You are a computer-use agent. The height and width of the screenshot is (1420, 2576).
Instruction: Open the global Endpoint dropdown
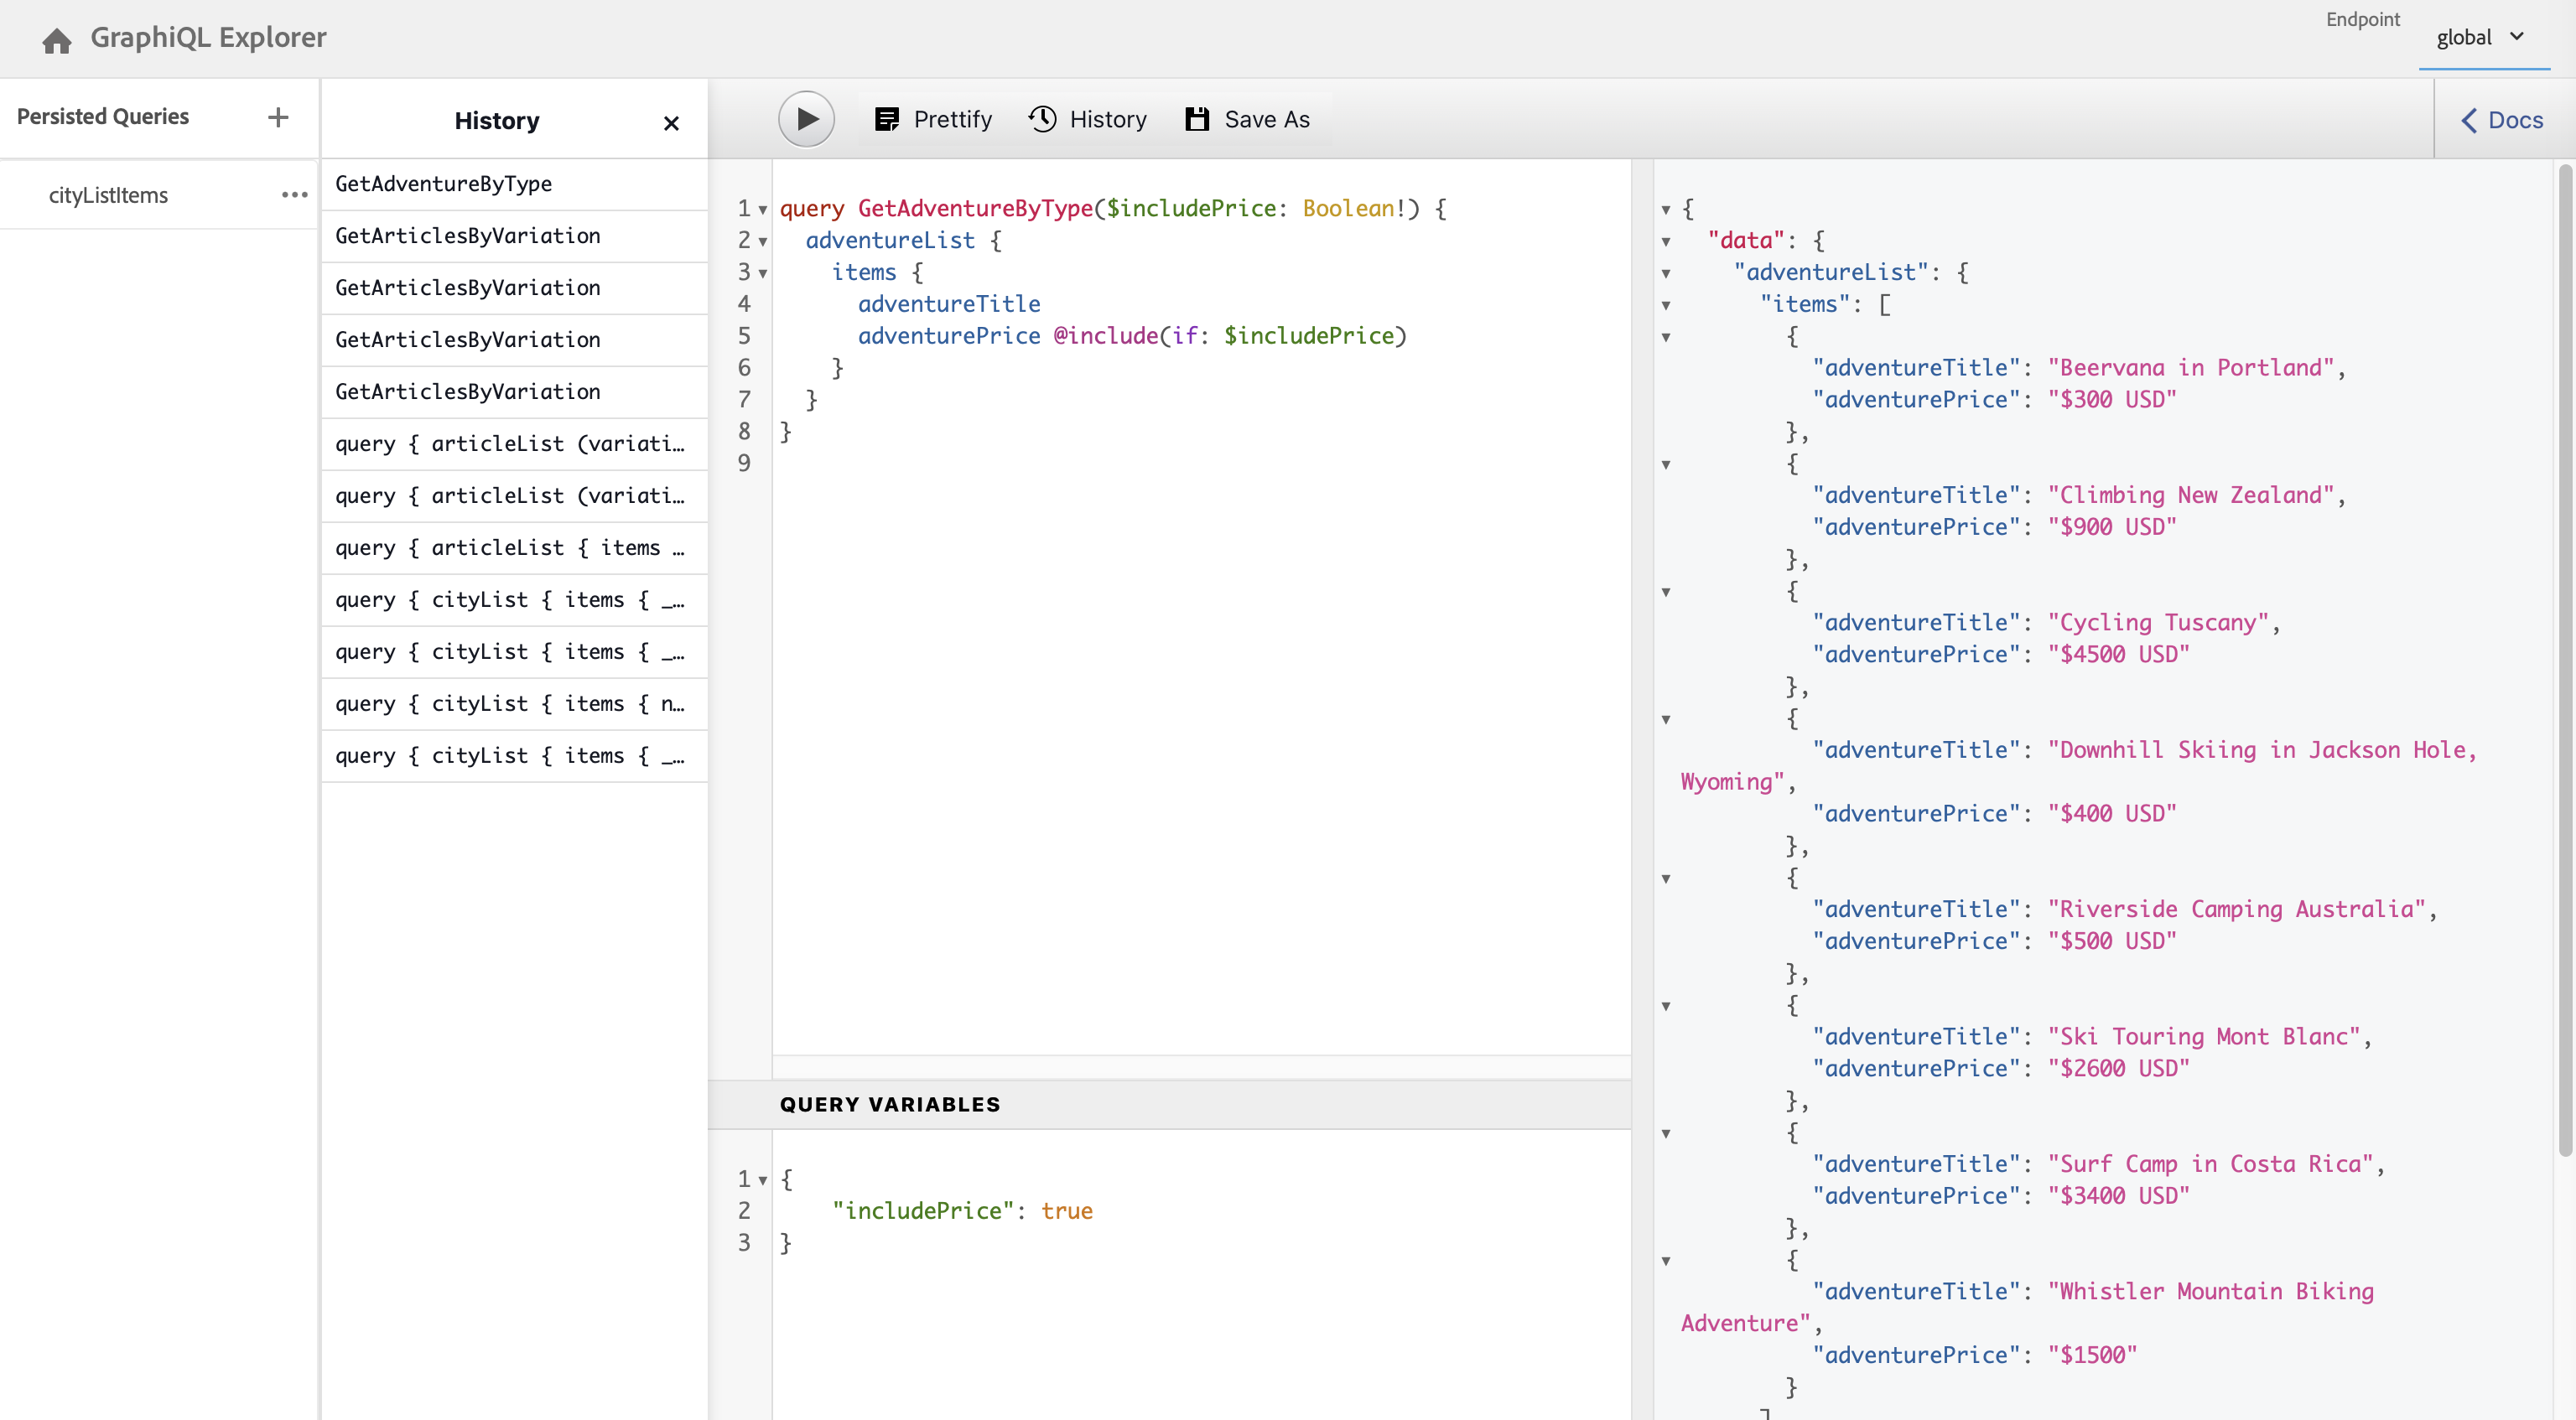[2482, 38]
